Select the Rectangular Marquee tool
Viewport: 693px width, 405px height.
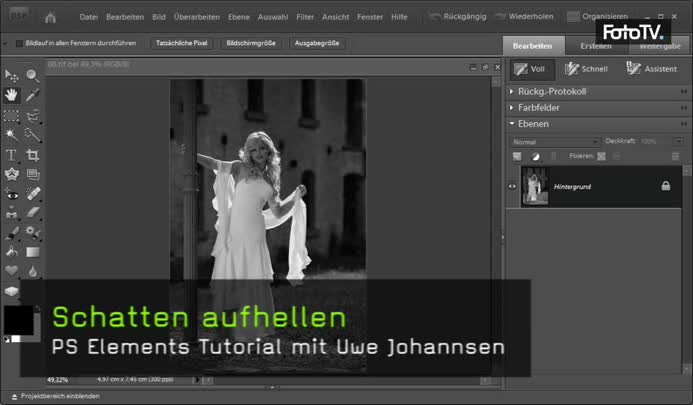tap(11, 116)
